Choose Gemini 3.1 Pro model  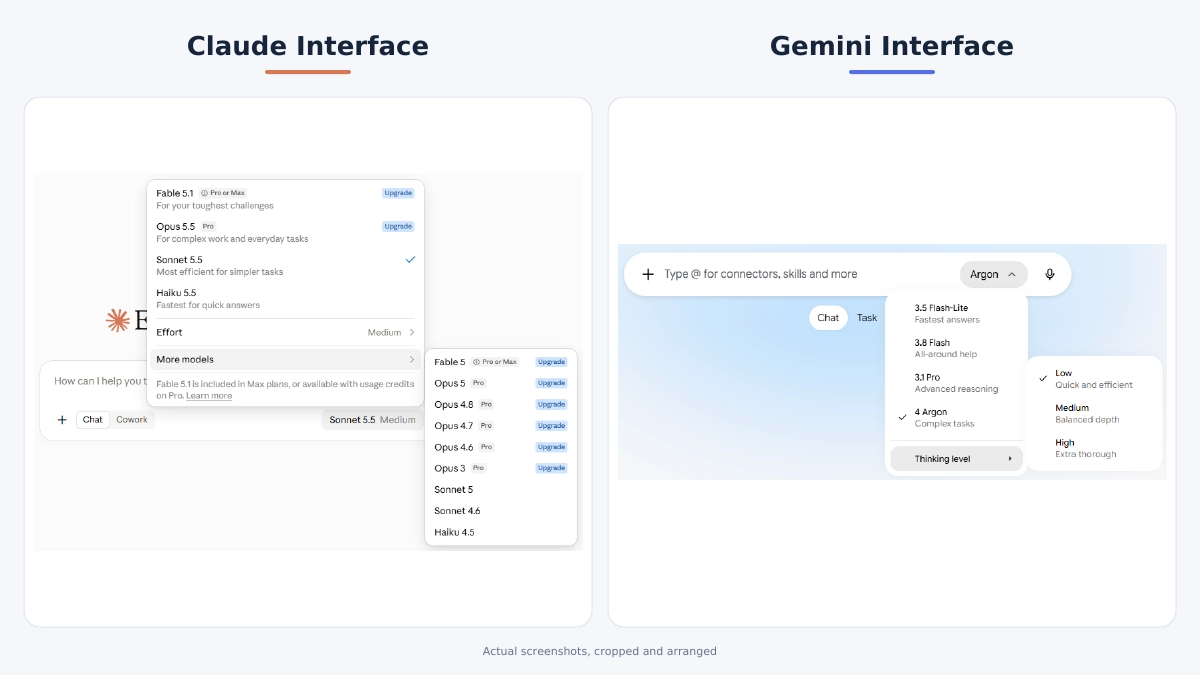(956, 383)
